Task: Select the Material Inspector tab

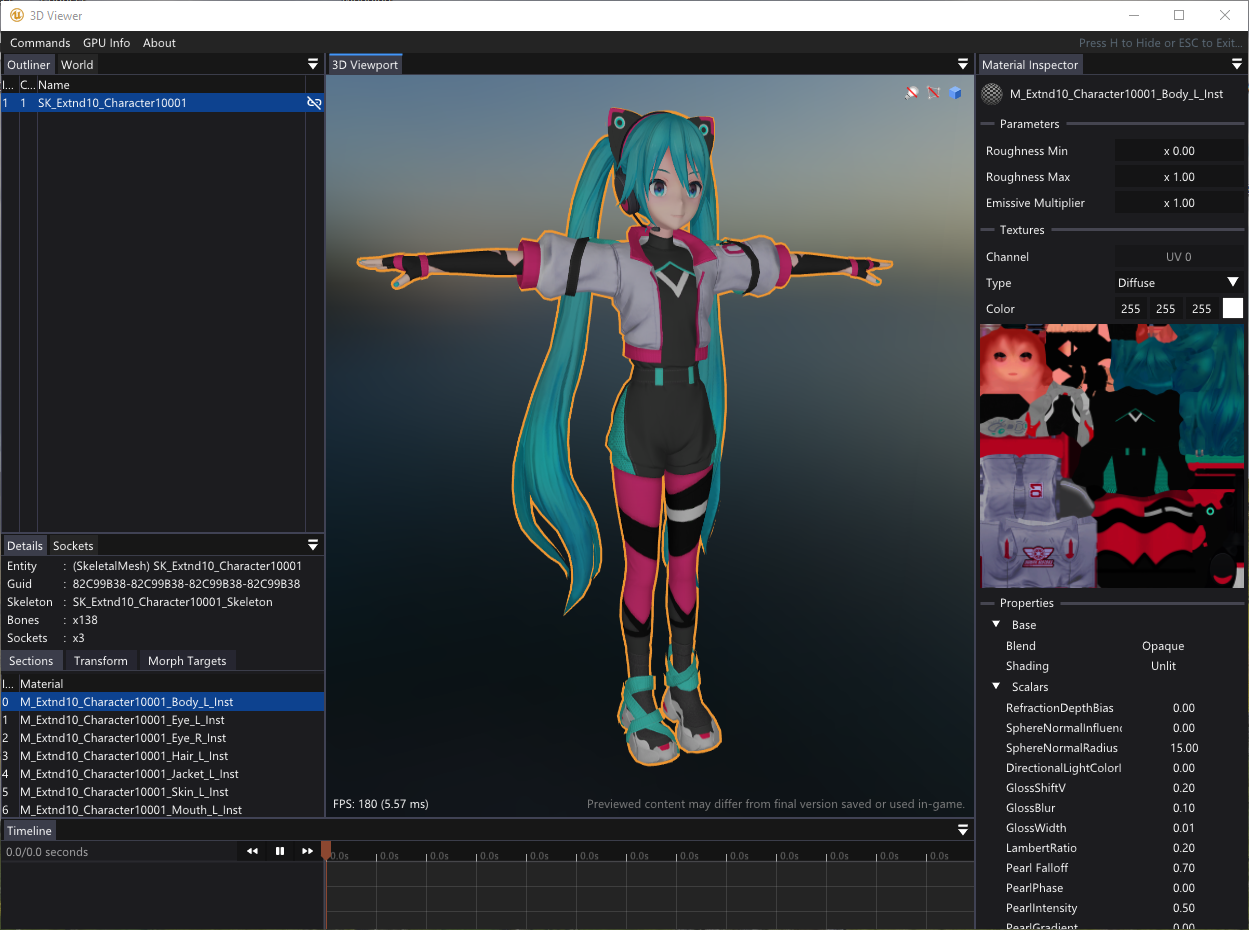Action: [x=1030, y=64]
